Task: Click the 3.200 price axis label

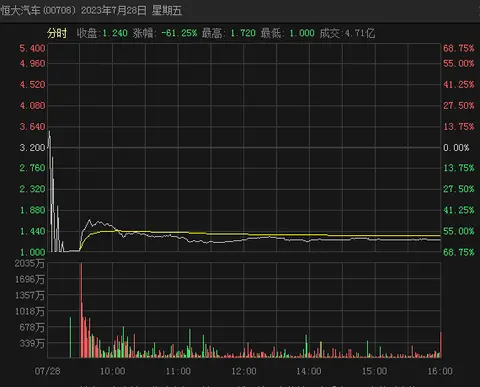Action: tap(32, 148)
